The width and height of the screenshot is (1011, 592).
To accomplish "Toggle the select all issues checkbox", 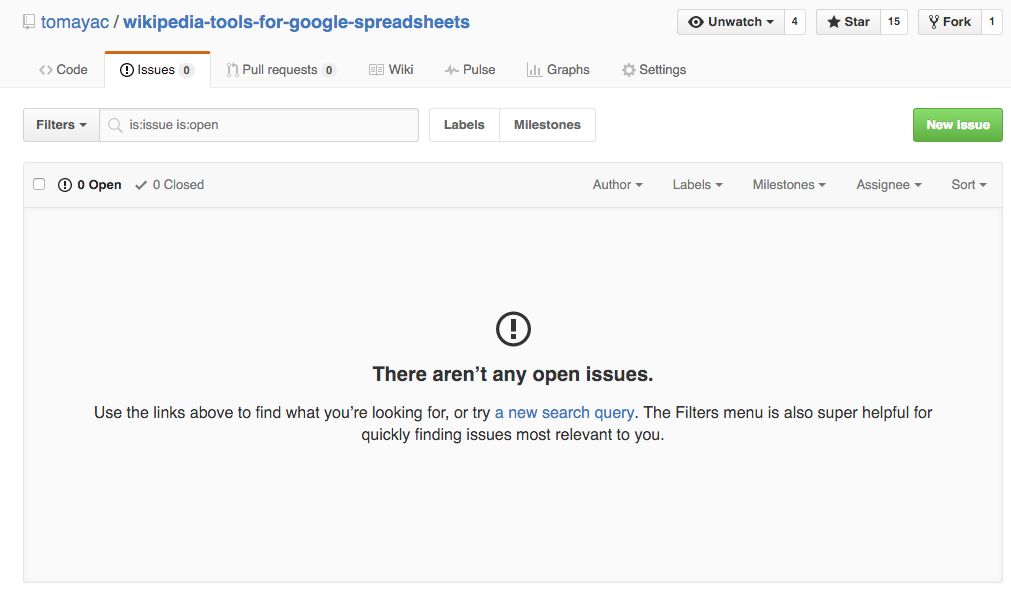I will 39,184.
